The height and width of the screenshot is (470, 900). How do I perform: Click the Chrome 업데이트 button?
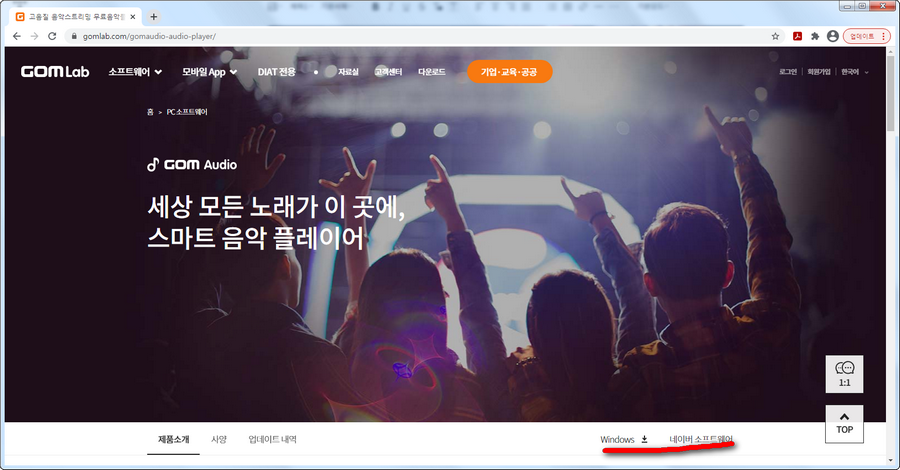[867, 36]
